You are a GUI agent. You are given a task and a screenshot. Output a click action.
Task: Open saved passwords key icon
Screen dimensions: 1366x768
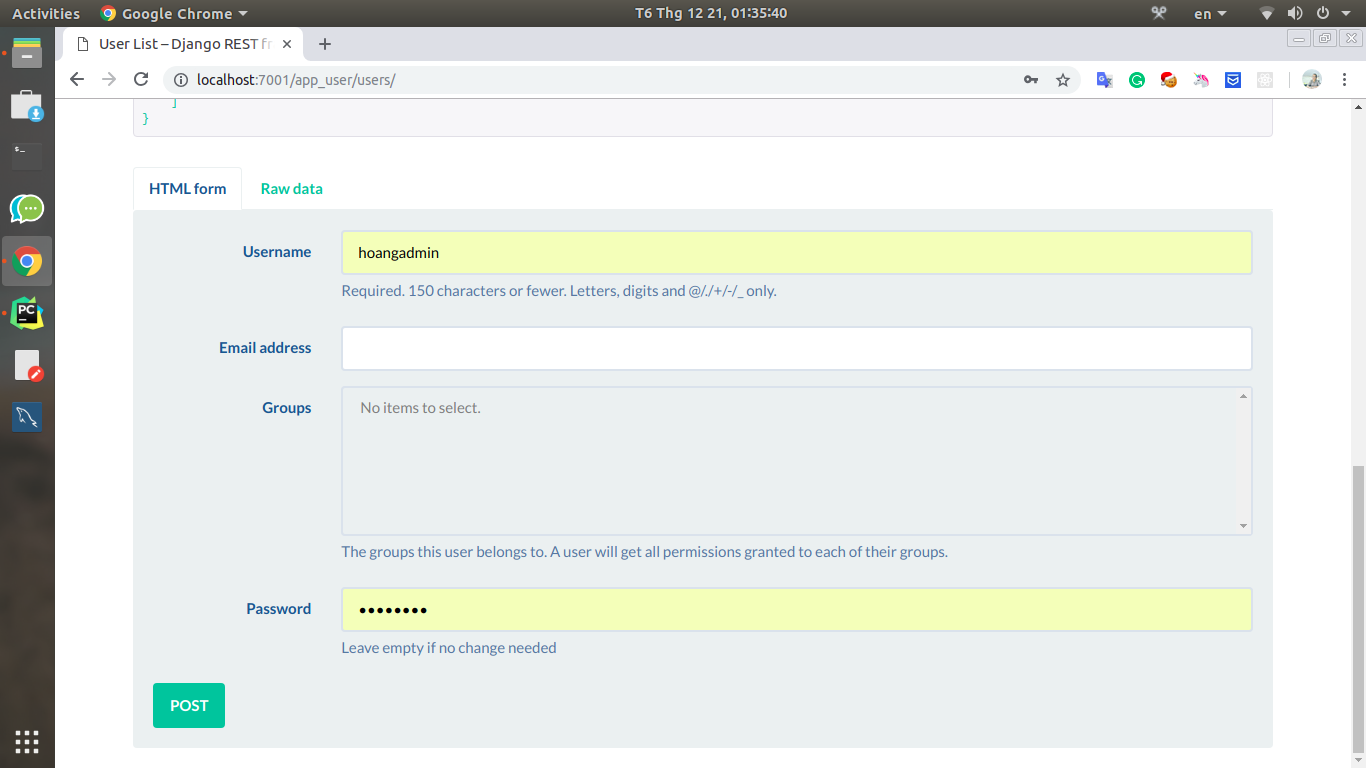tap(1031, 80)
